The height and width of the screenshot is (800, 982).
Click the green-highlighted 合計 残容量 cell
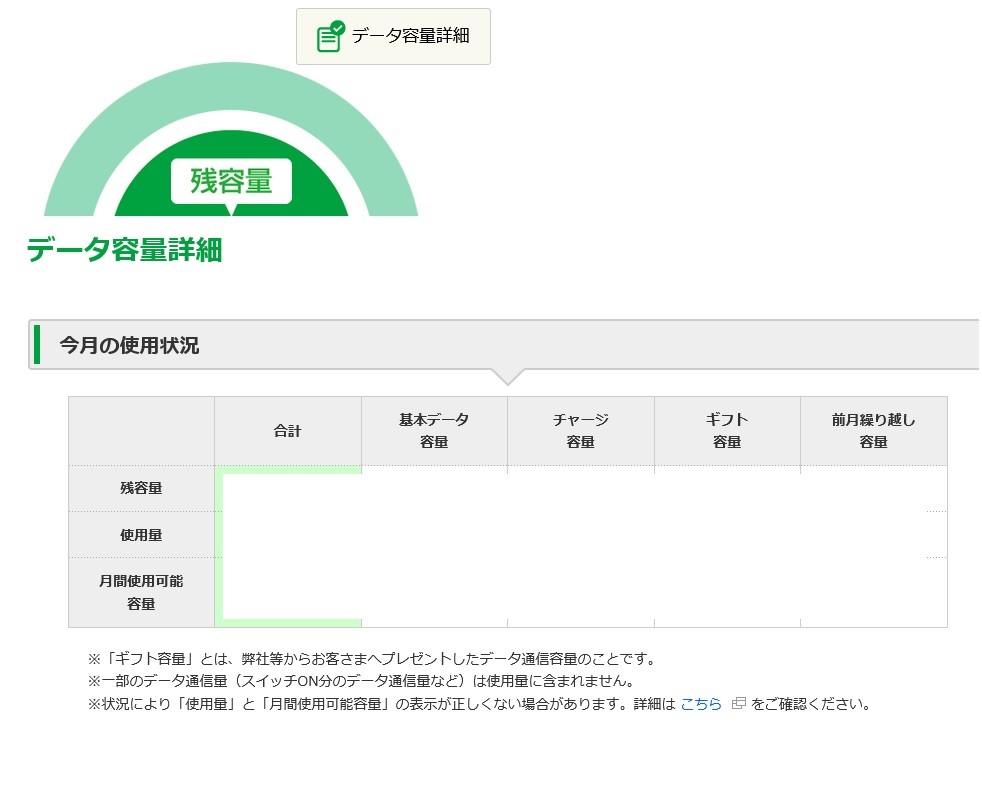click(x=288, y=488)
